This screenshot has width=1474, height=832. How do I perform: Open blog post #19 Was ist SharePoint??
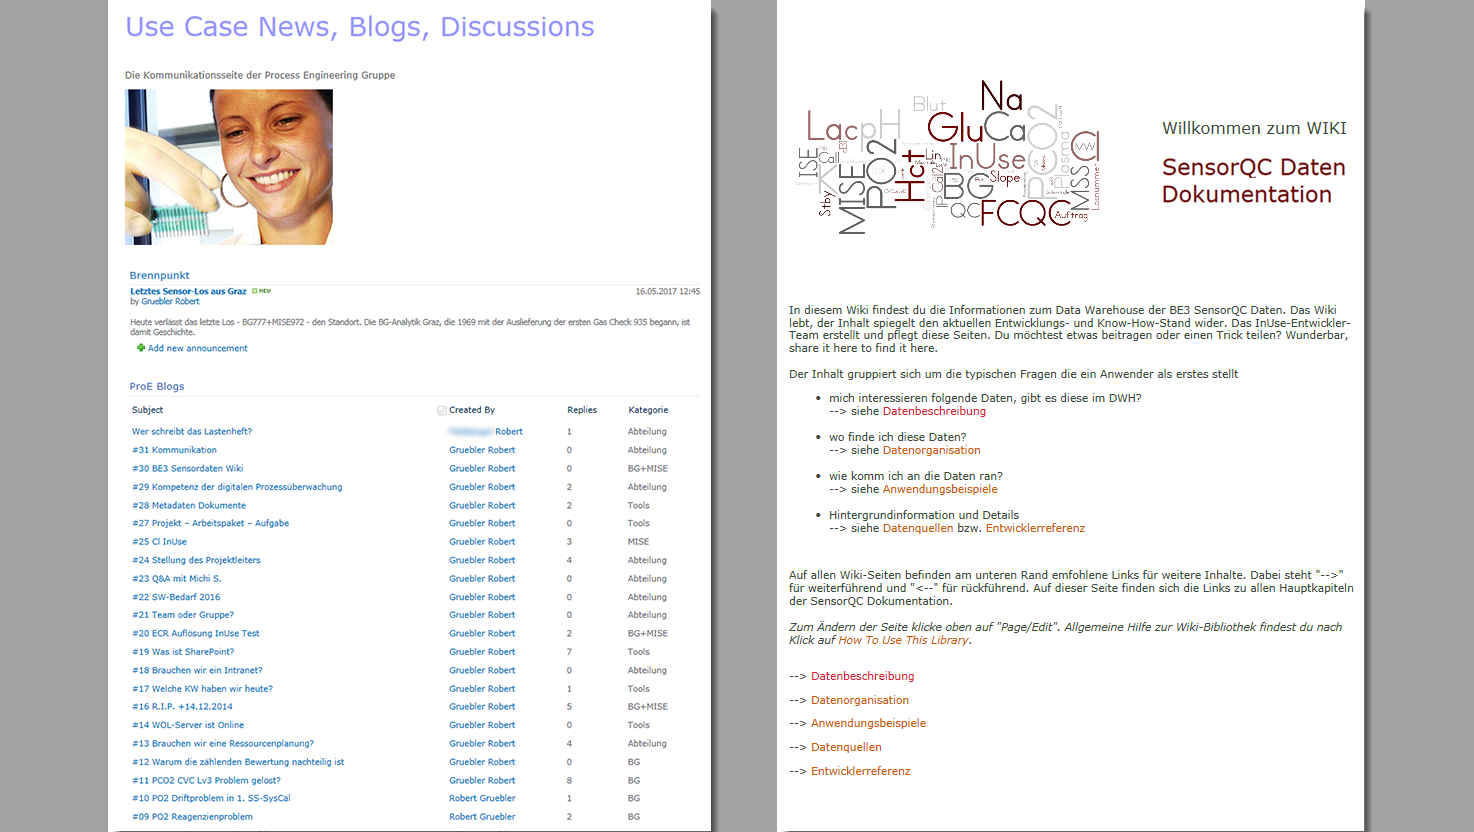click(183, 652)
